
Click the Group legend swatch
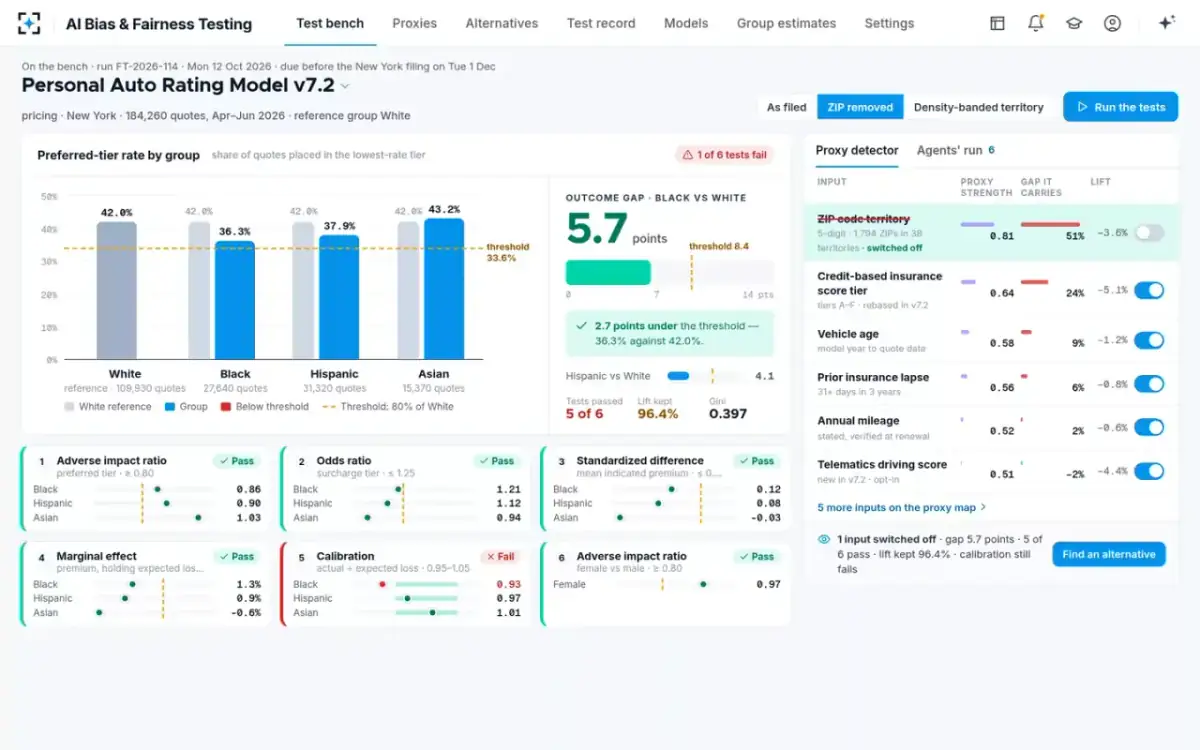170,407
